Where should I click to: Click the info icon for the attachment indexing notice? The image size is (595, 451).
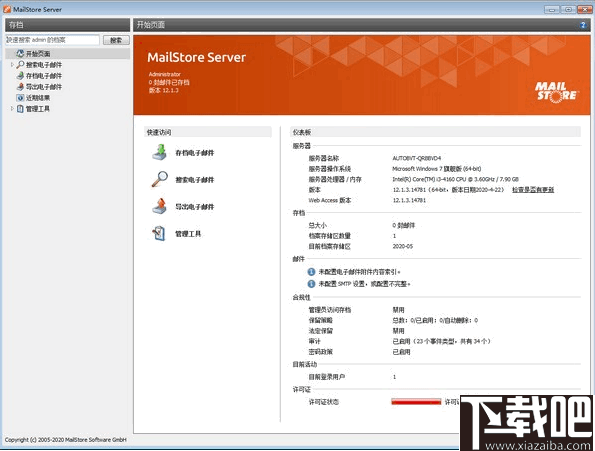pyautogui.click(x=311, y=272)
